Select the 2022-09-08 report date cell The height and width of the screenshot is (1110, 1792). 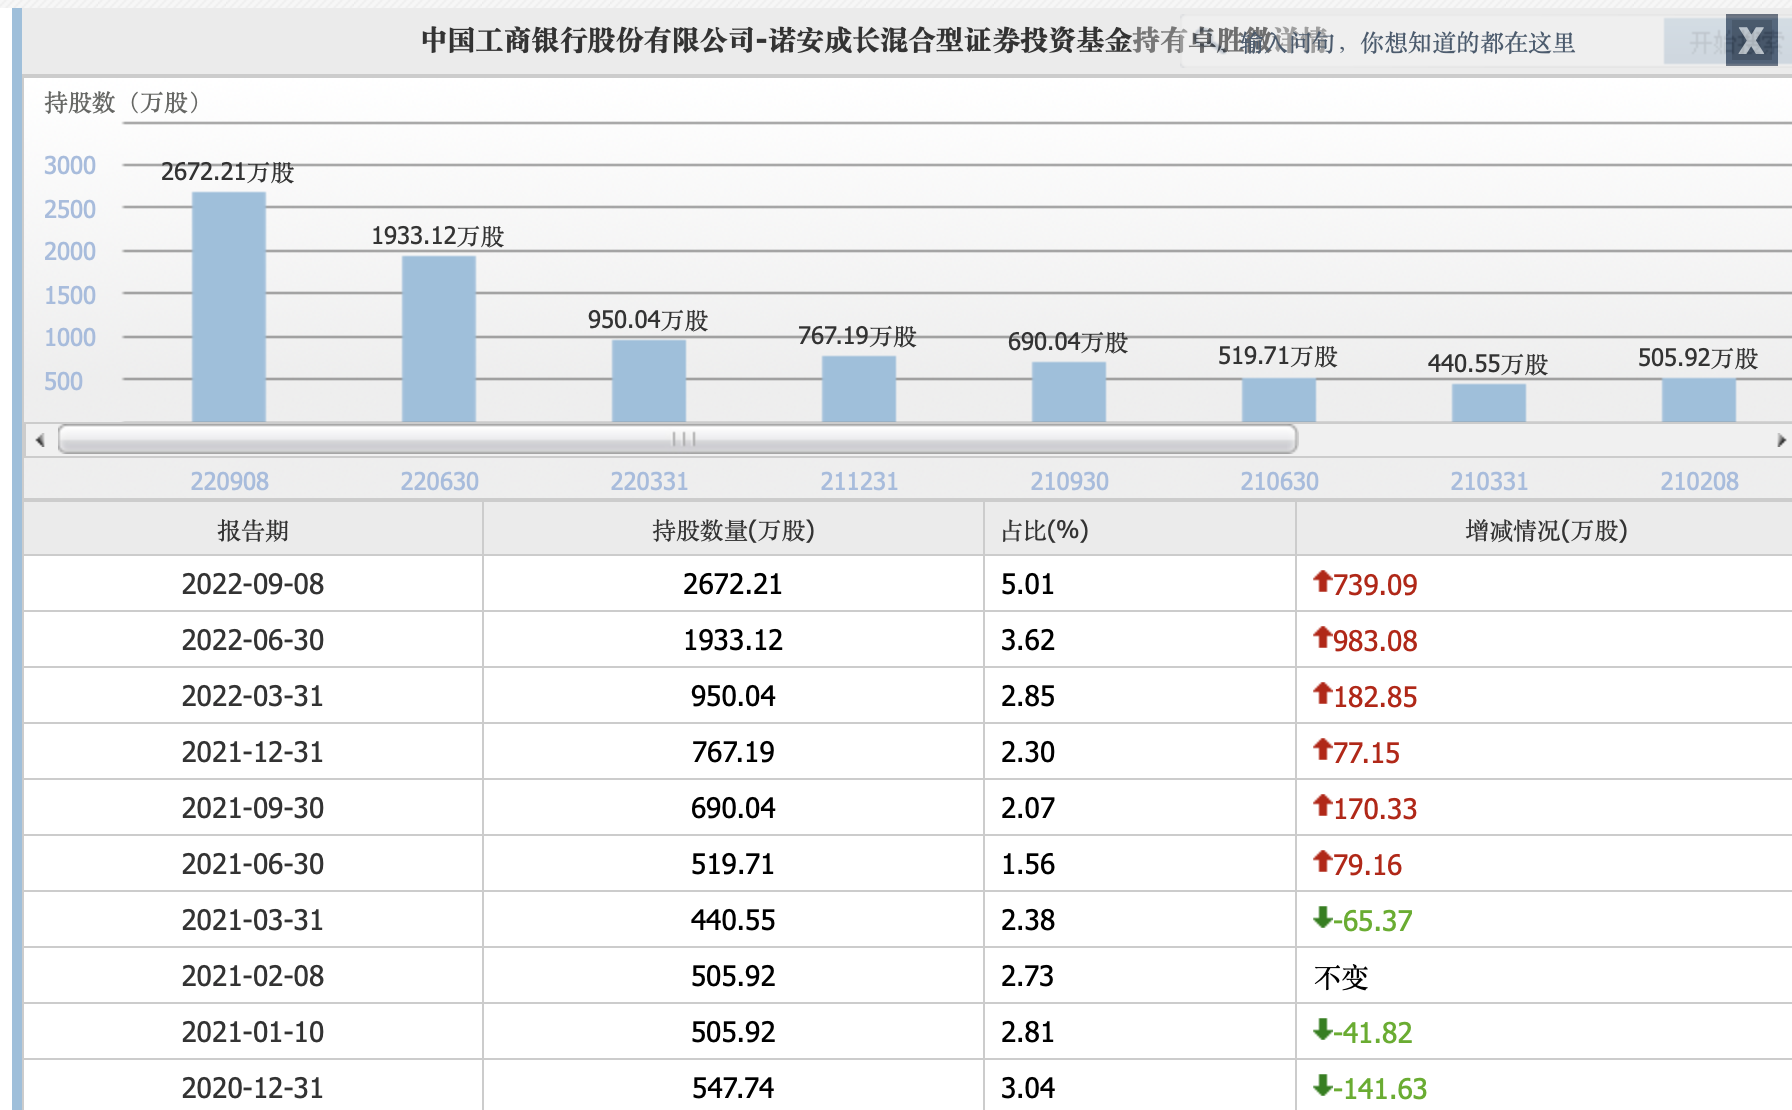(253, 584)
